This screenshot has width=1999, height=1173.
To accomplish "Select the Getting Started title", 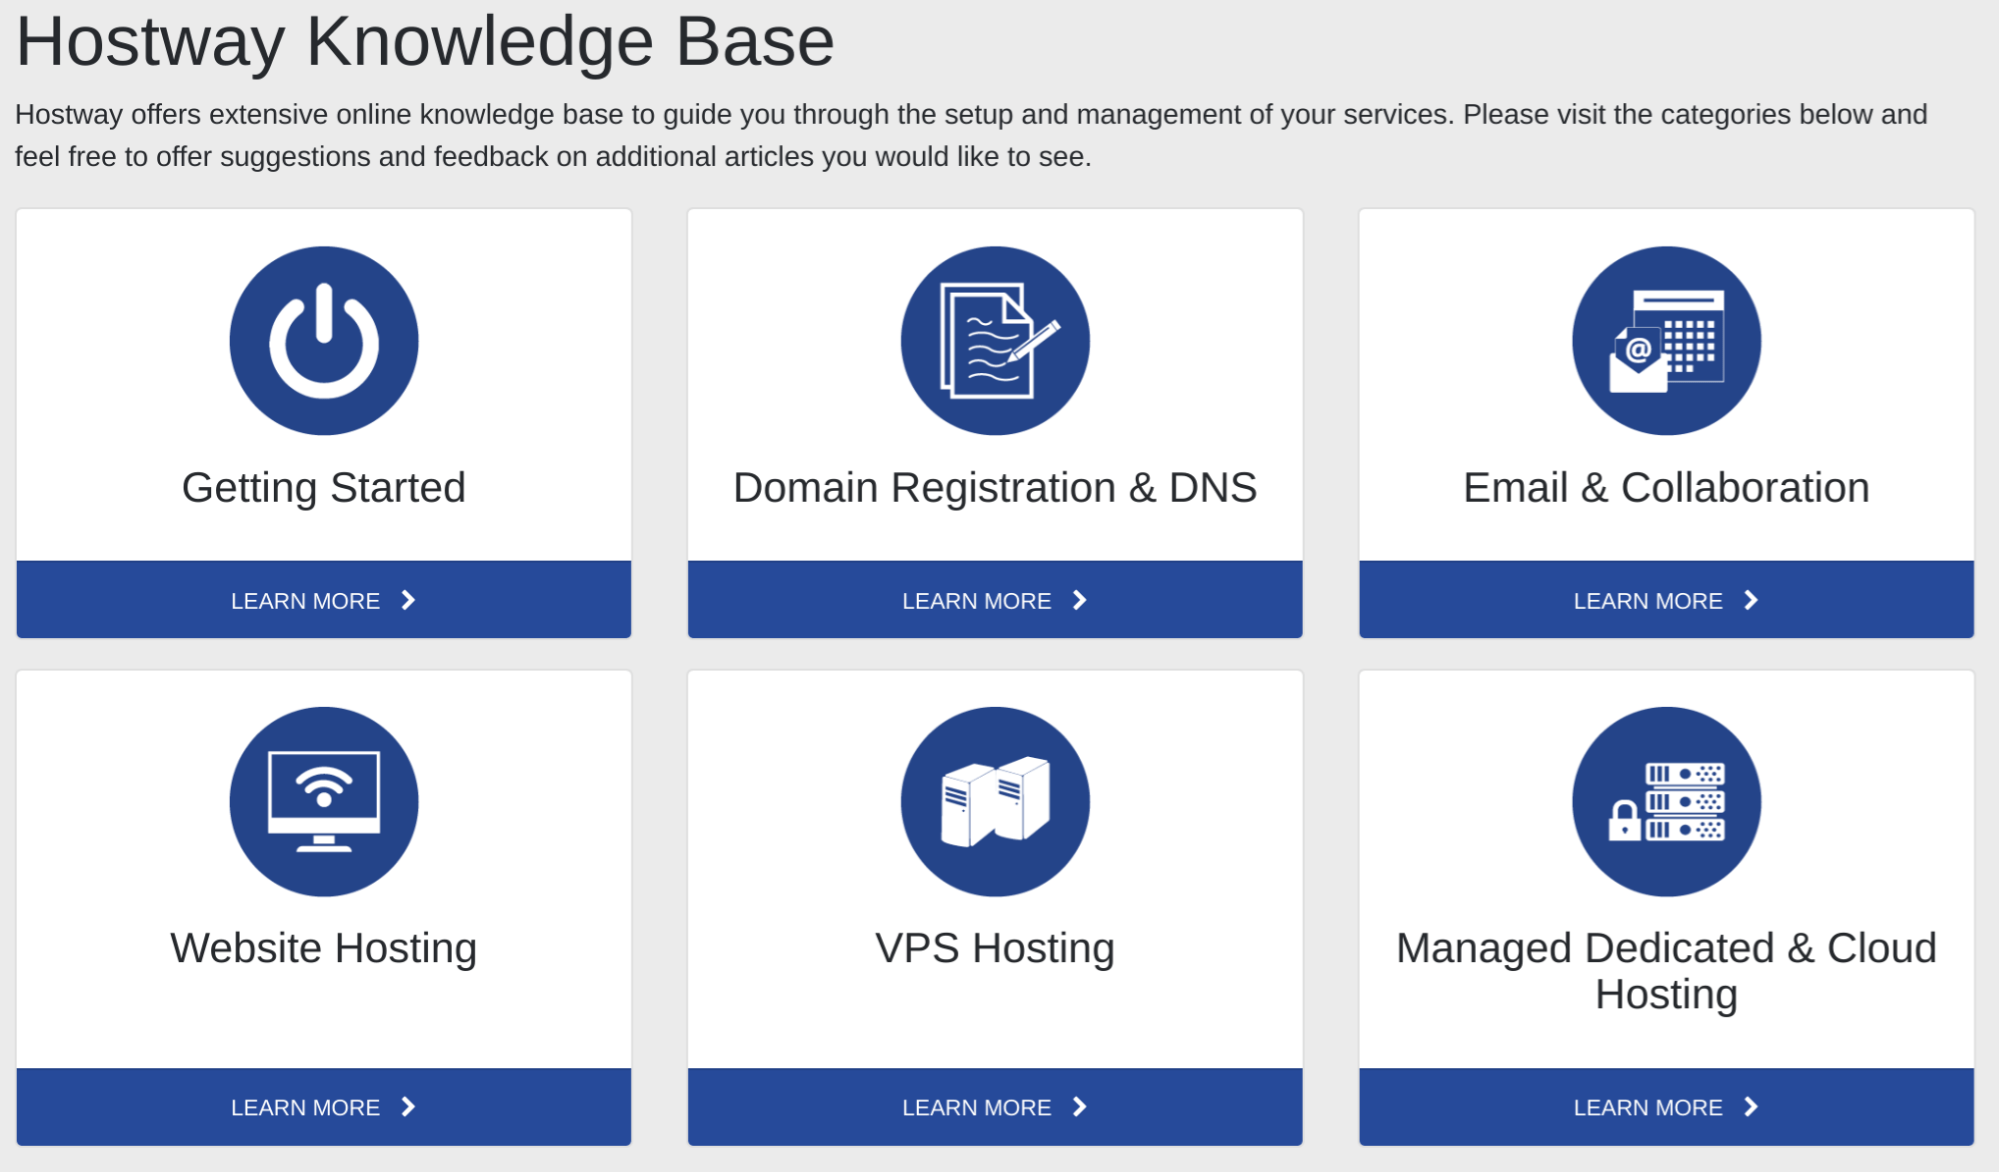I will click(324, 488).
